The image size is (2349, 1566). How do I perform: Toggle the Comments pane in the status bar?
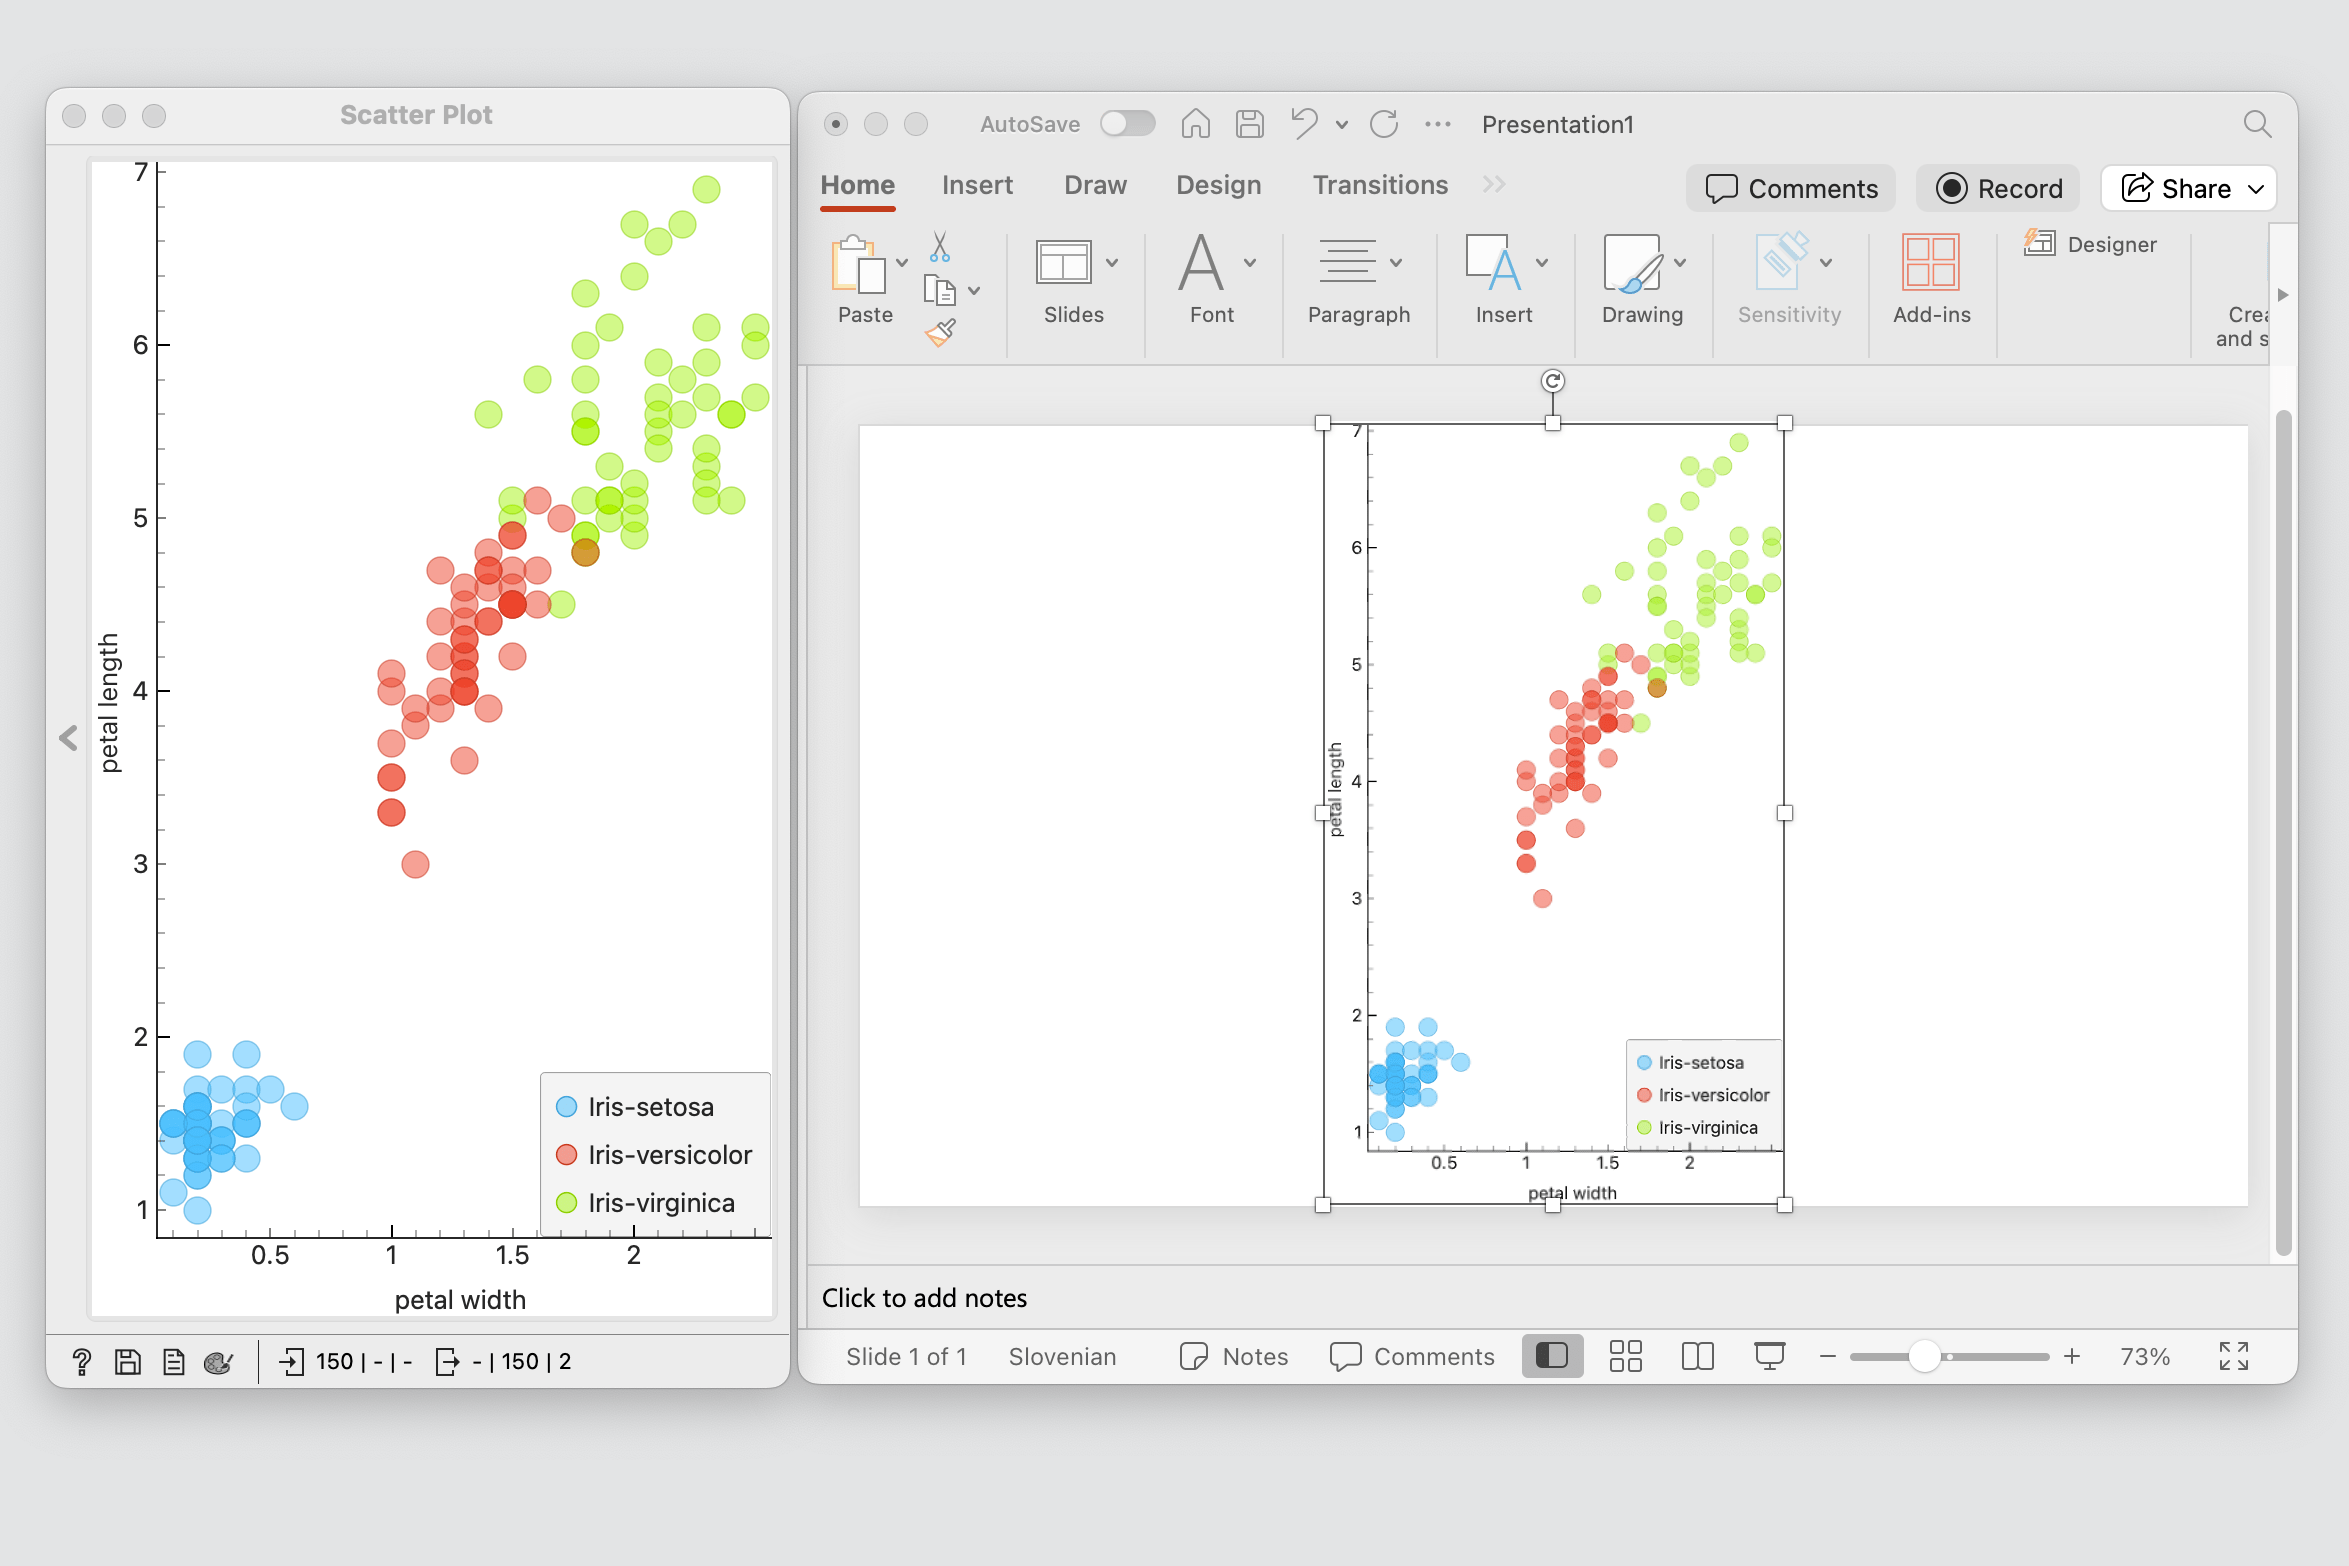coord(1412,1356)
